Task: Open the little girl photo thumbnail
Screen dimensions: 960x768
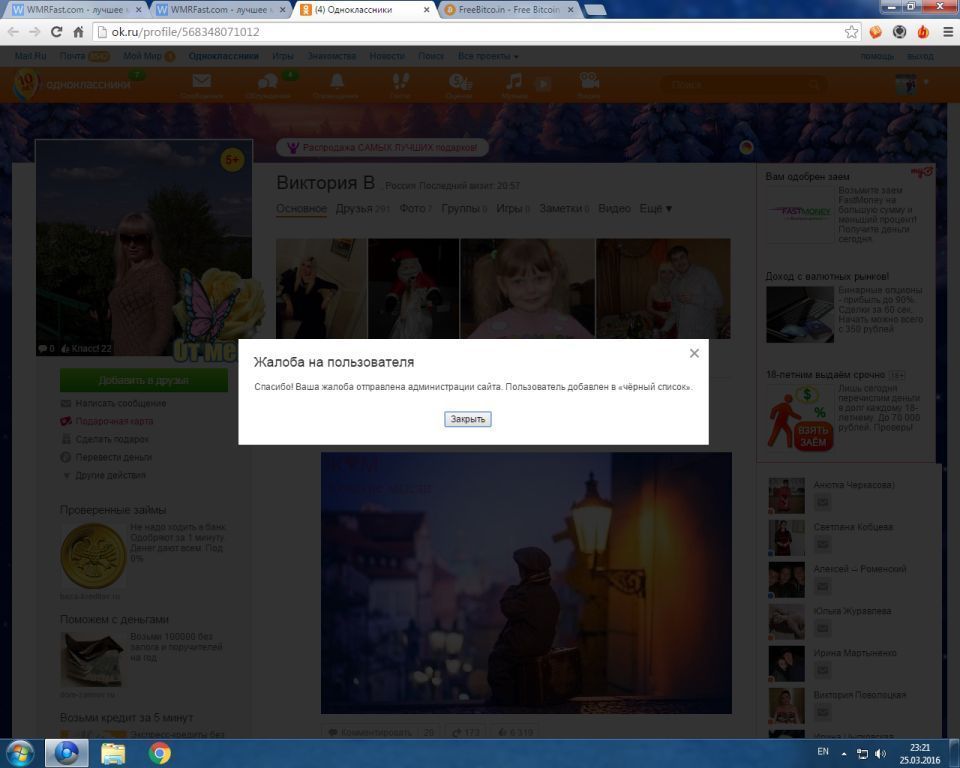Action: click(x=527, y=288)
